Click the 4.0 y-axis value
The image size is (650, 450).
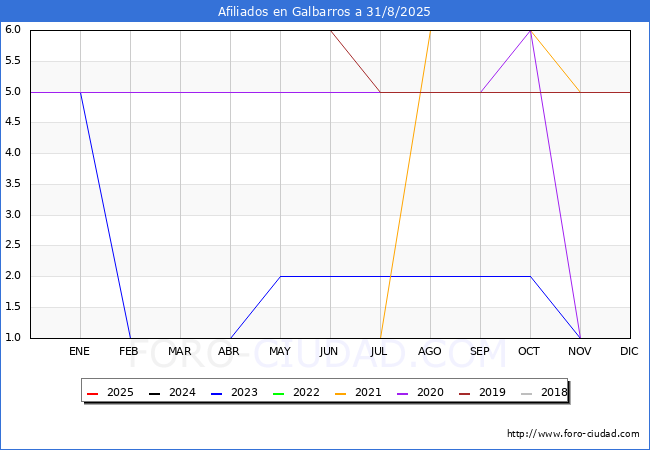tap(13, 152)
